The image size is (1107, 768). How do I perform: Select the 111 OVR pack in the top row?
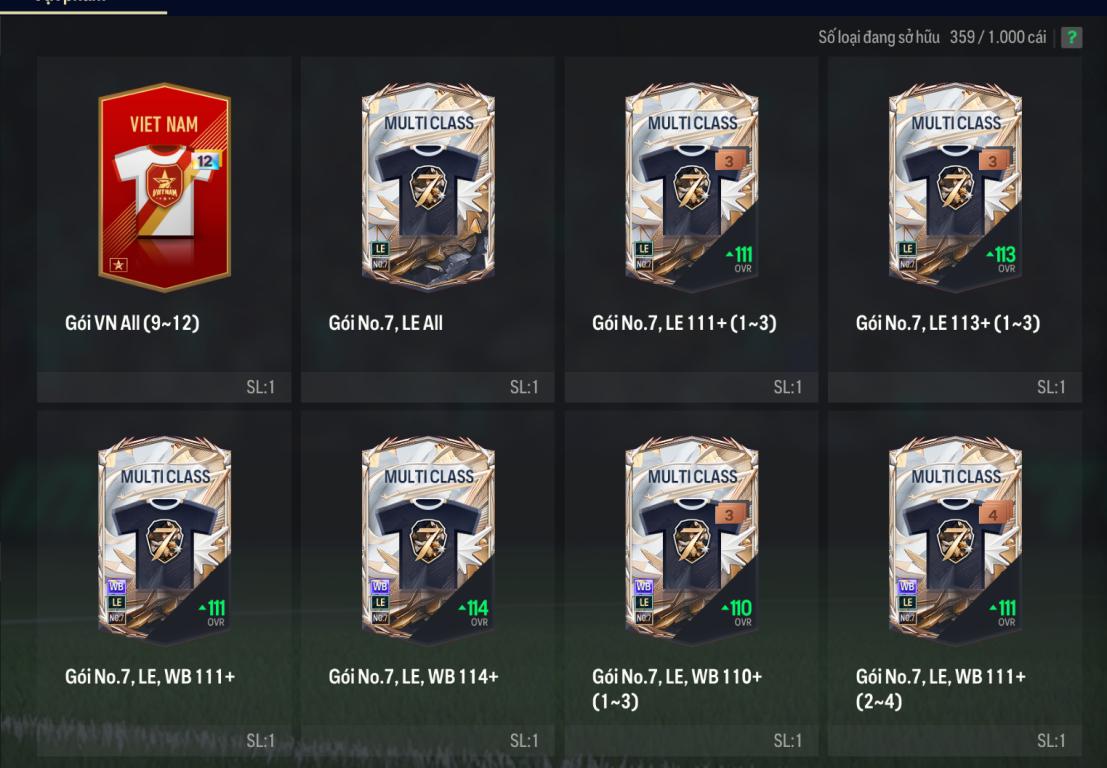(x=692, y=188)
